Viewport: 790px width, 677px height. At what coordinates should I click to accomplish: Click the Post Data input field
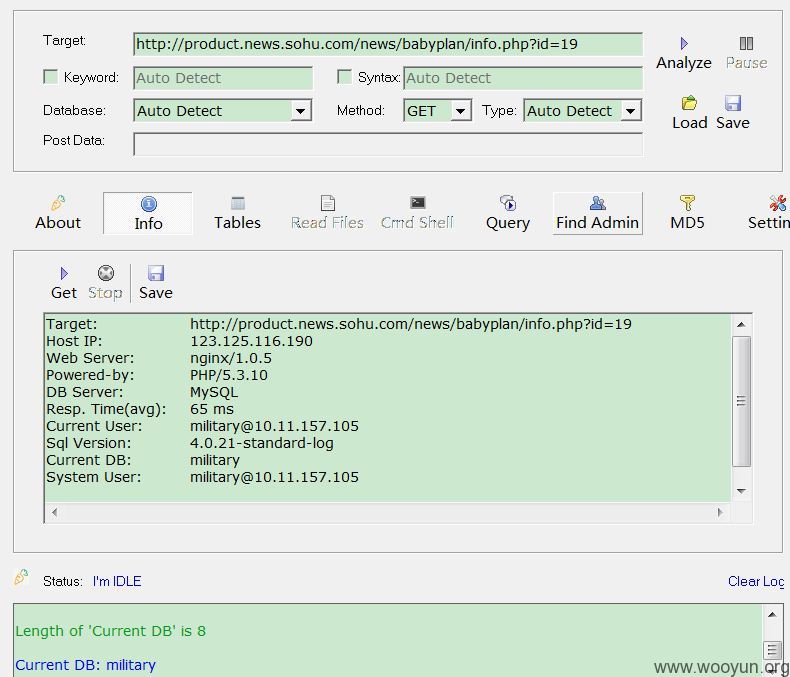coord(388,145)
